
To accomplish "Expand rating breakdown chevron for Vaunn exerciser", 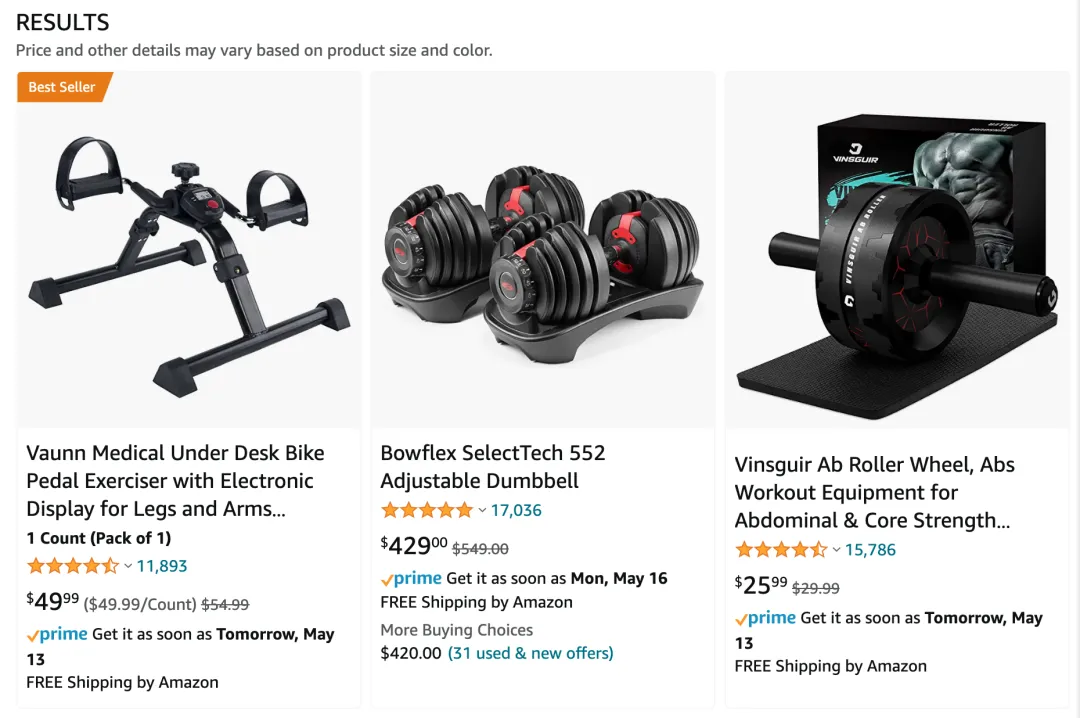I will click(x=128, y=566).
